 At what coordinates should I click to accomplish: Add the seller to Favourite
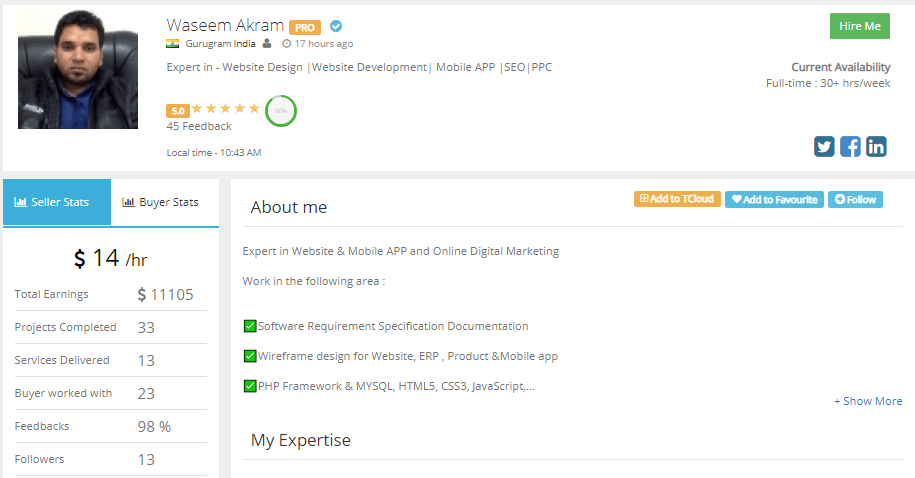(x=774, y=199)
